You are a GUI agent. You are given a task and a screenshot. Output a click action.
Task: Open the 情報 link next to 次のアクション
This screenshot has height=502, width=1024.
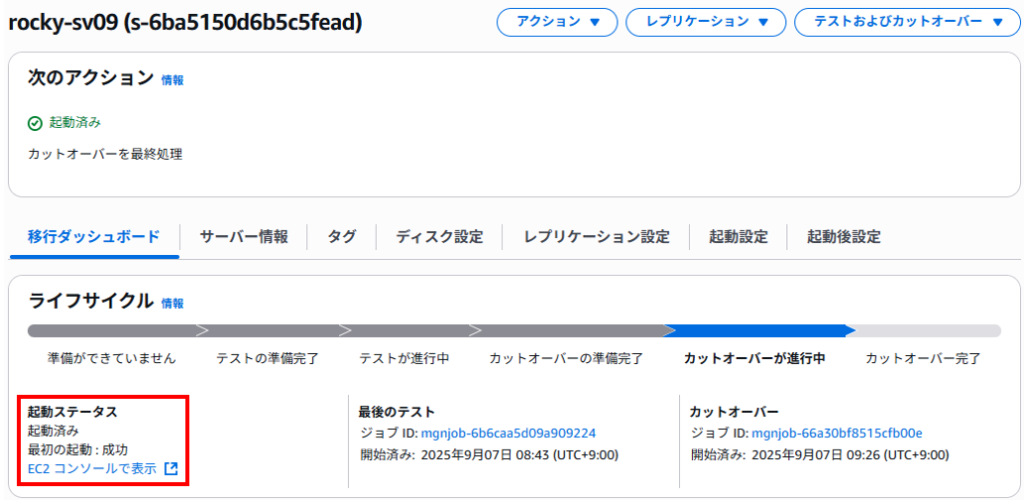point(172,80)
